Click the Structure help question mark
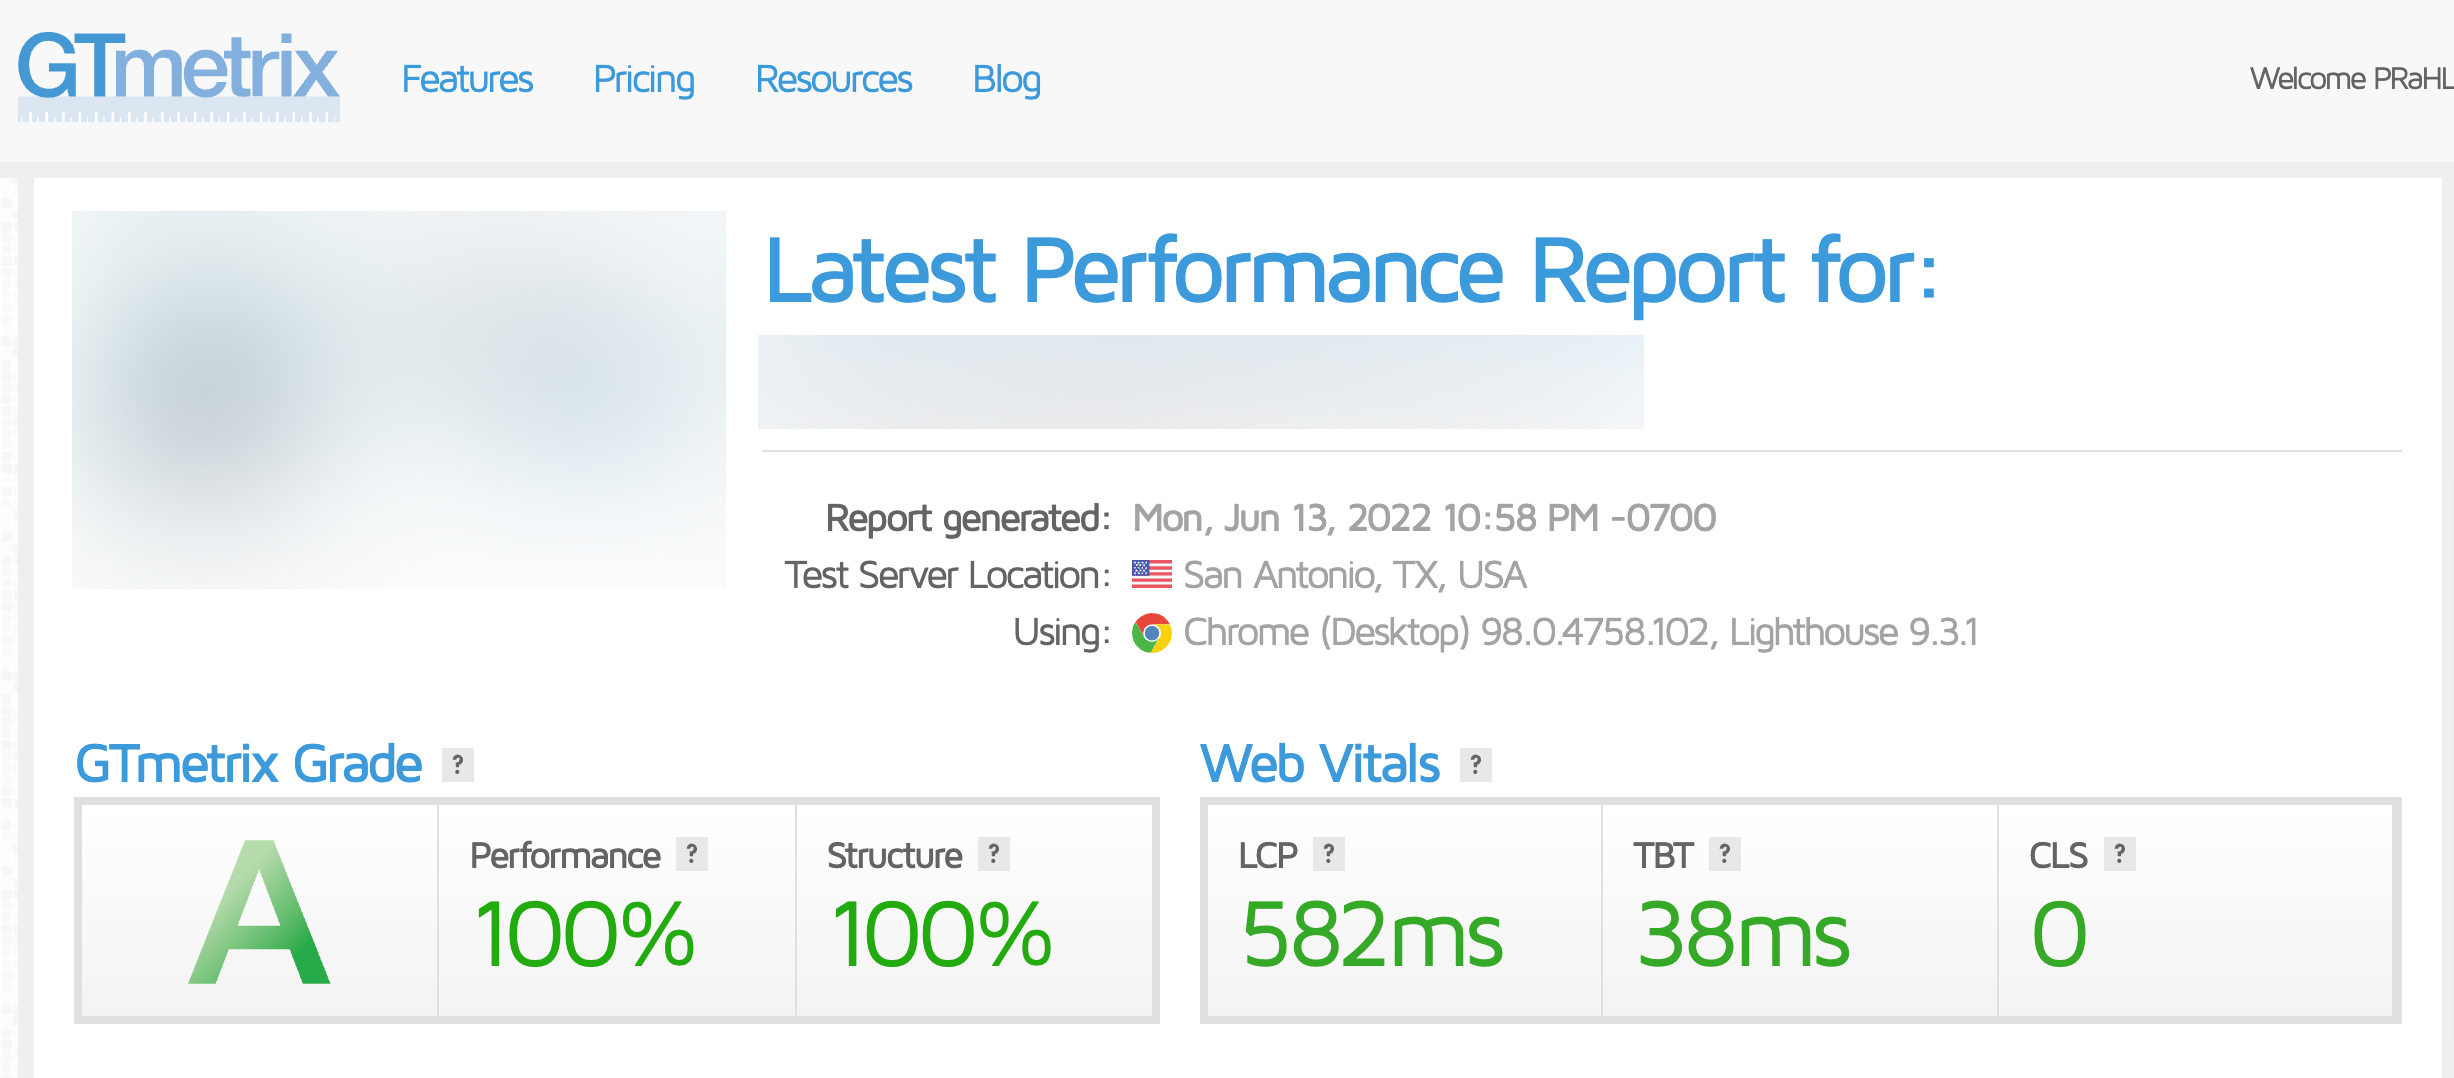Screen dimensions: 2454x1078 (x=994, y=854)
